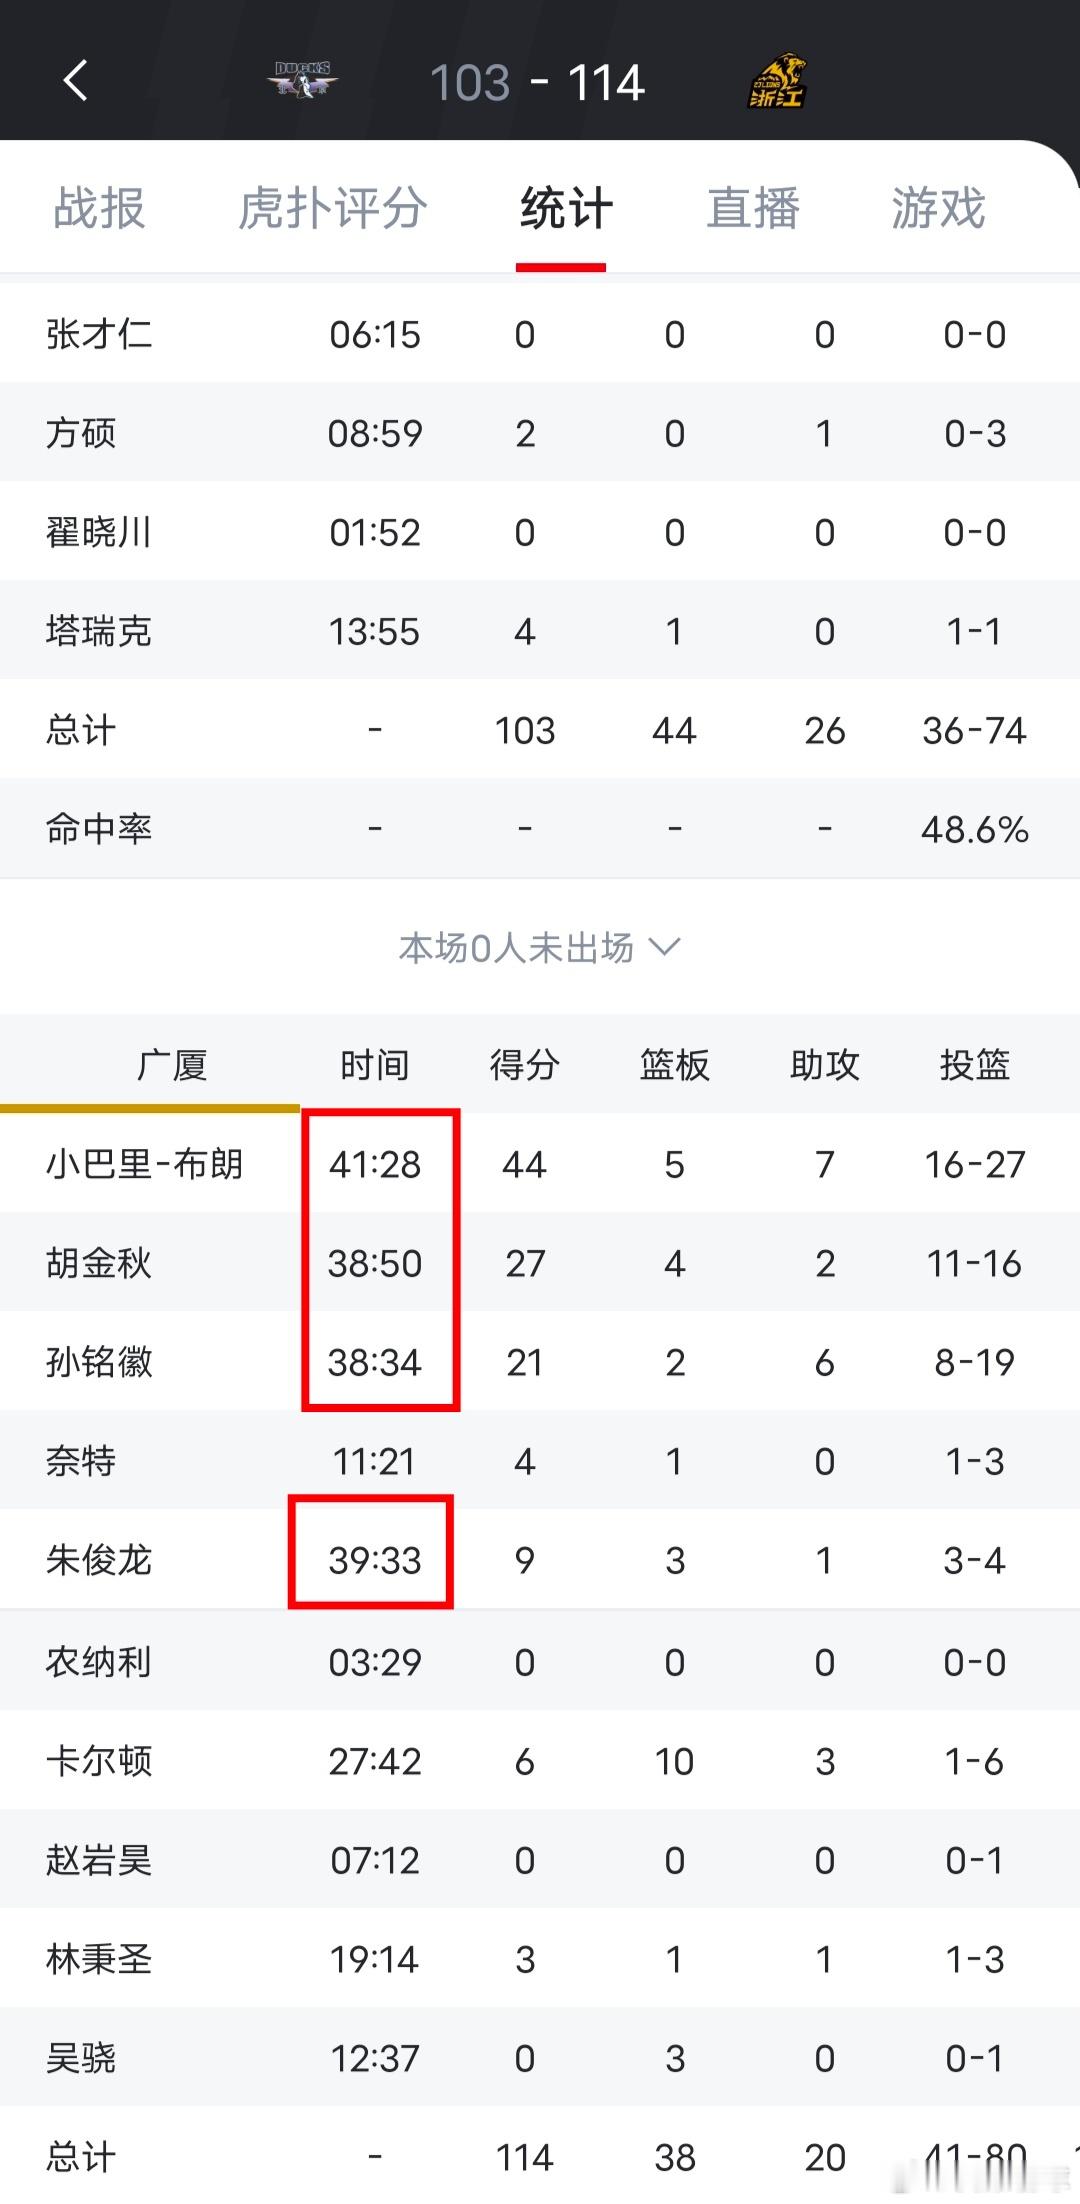
Task: Open the 战报 tab
Action: click(99, 208)
